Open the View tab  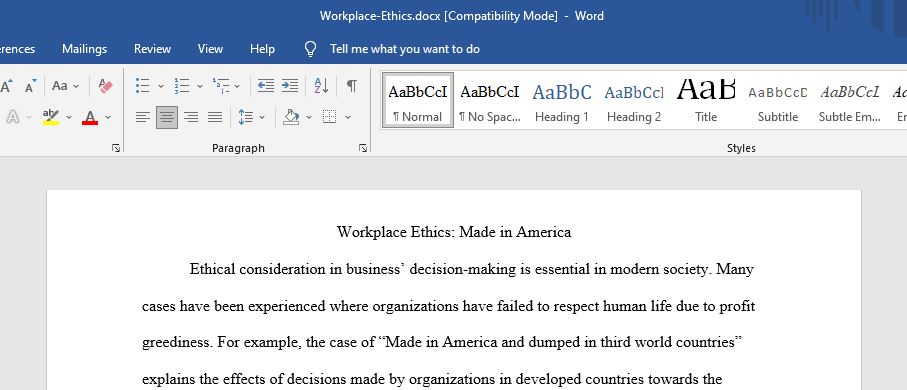[210, 49]
